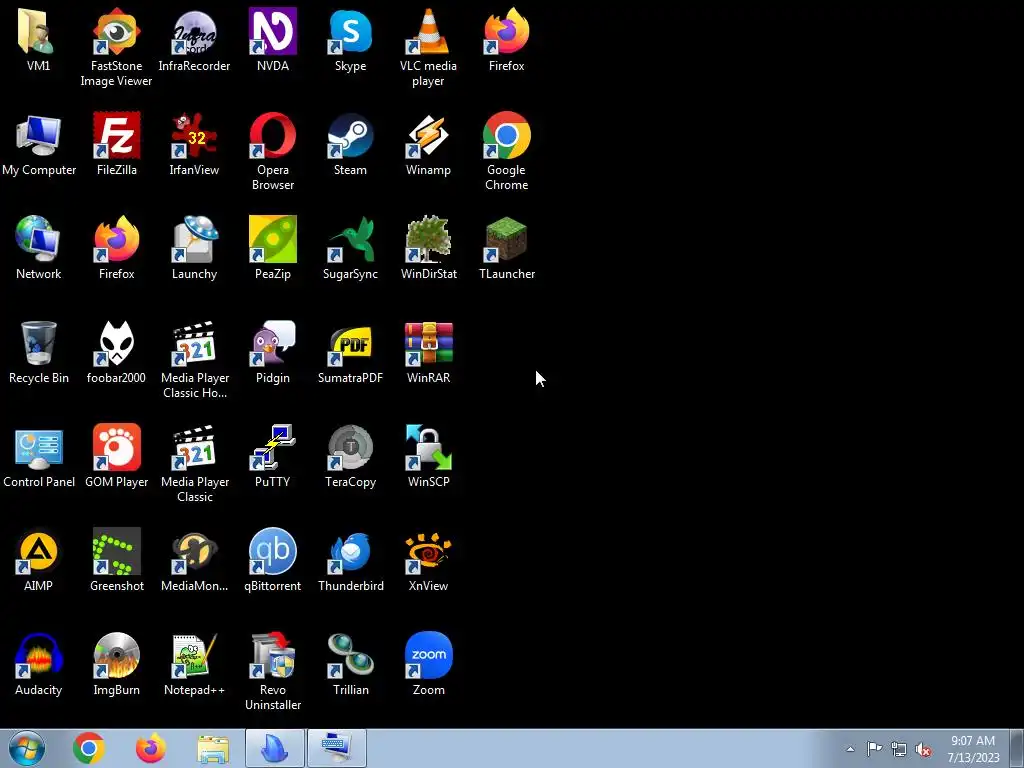
Task: Select the Control Panel icon
Action: coord(39,447)
